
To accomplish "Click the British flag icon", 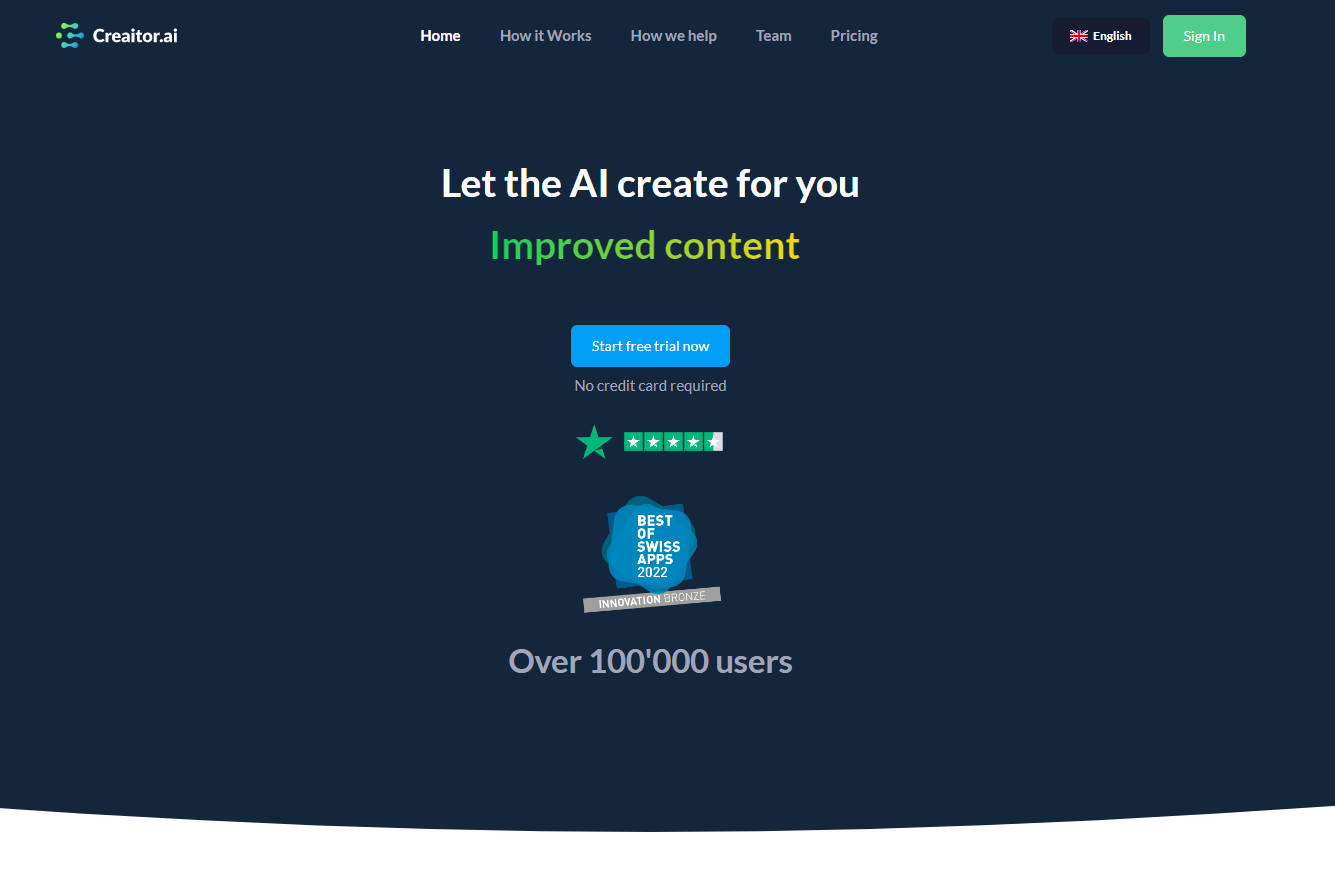I will pos(1078,35).
